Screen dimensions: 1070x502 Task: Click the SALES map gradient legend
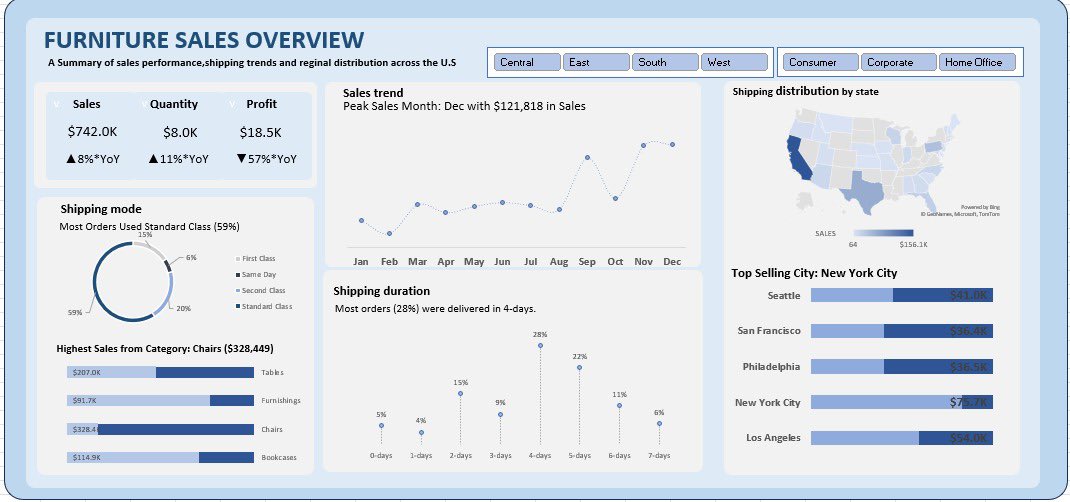point(883,233)
